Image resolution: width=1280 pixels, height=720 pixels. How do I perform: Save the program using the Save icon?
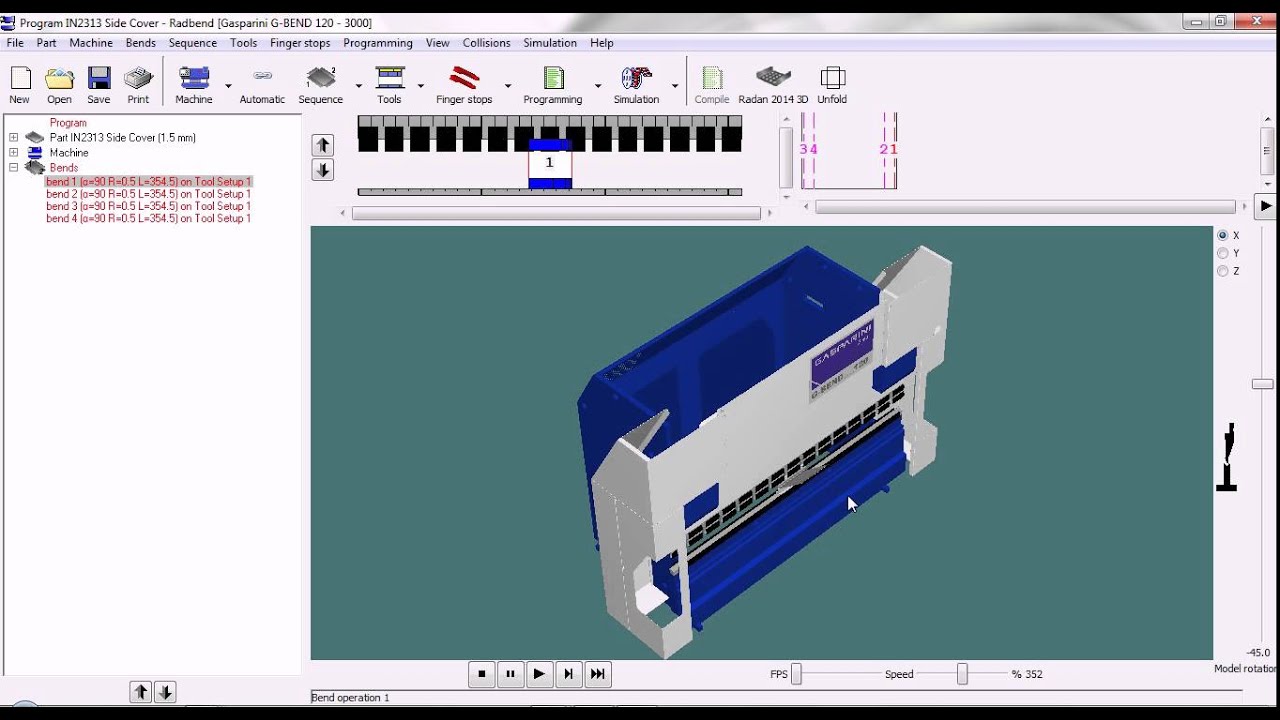coord(99,80)
